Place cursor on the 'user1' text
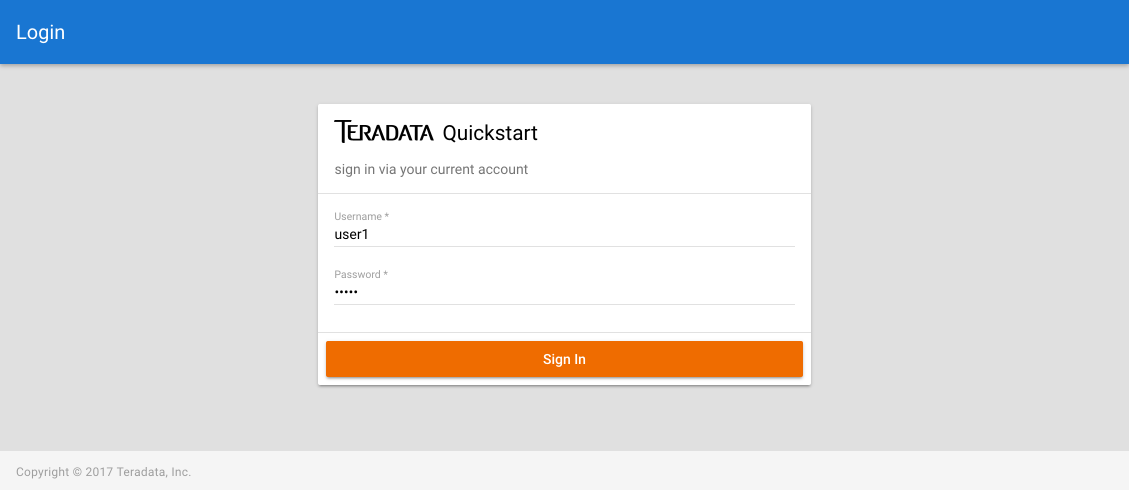Screen dimensions: 1129x490 pyautogui.click(x=352, y=235)
